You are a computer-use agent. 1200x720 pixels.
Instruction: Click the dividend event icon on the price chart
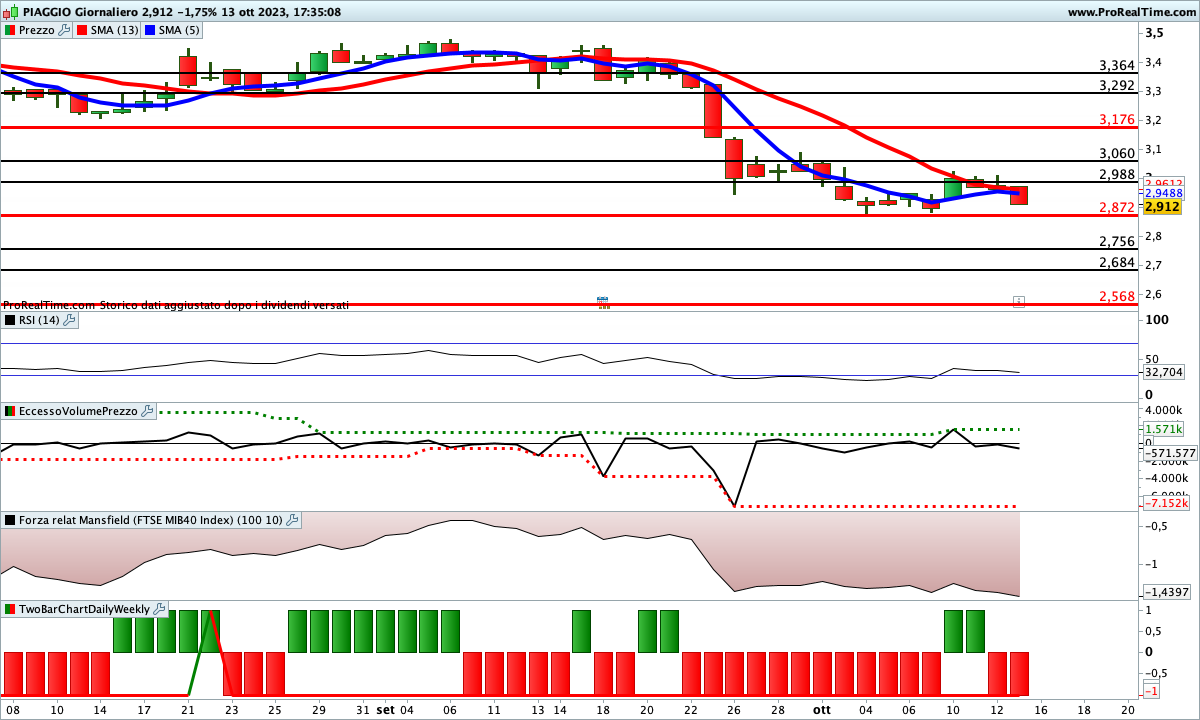click(603, 301)
